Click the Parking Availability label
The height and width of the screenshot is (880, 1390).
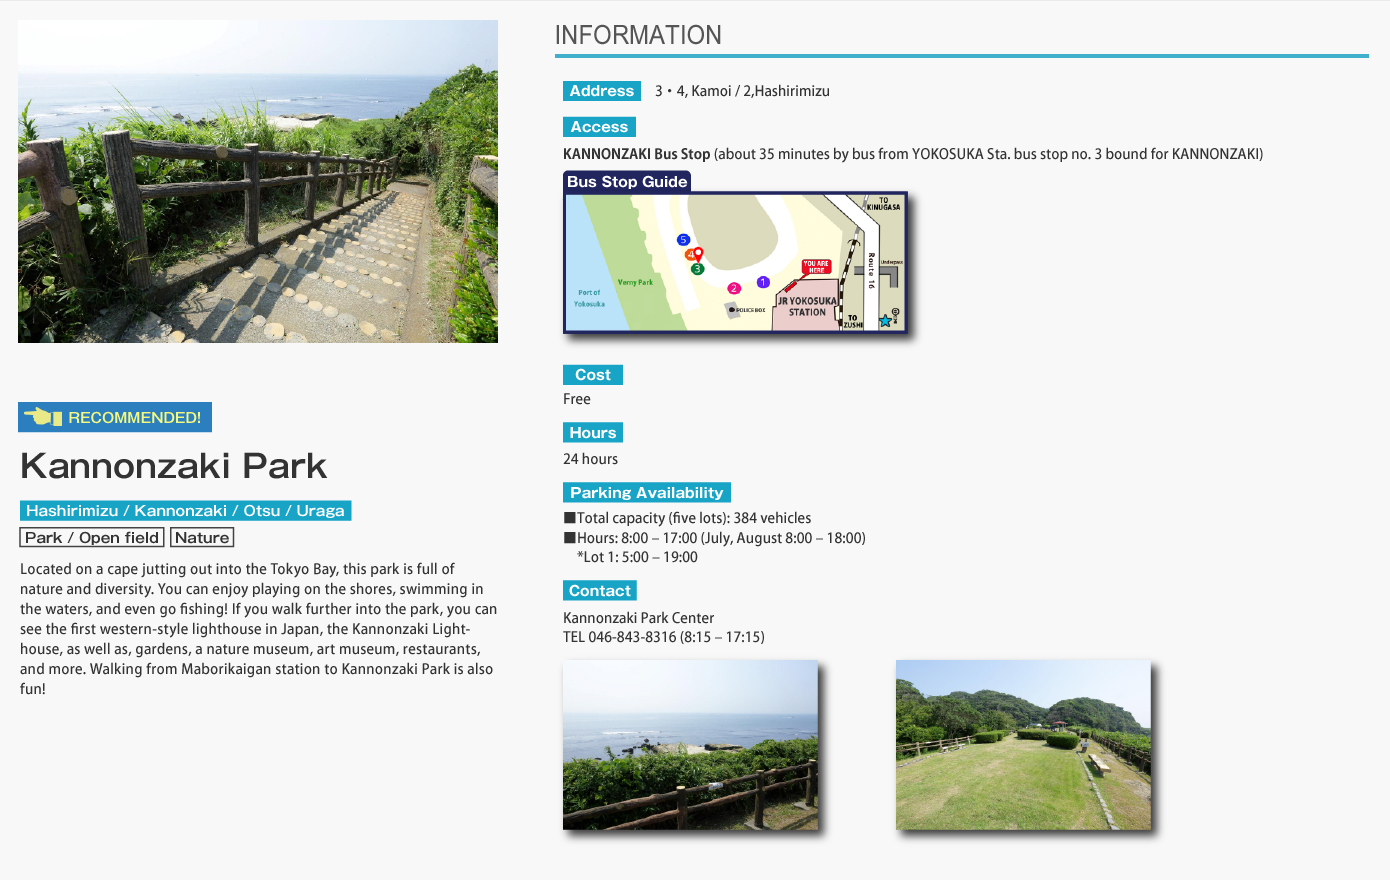[646, 493]
